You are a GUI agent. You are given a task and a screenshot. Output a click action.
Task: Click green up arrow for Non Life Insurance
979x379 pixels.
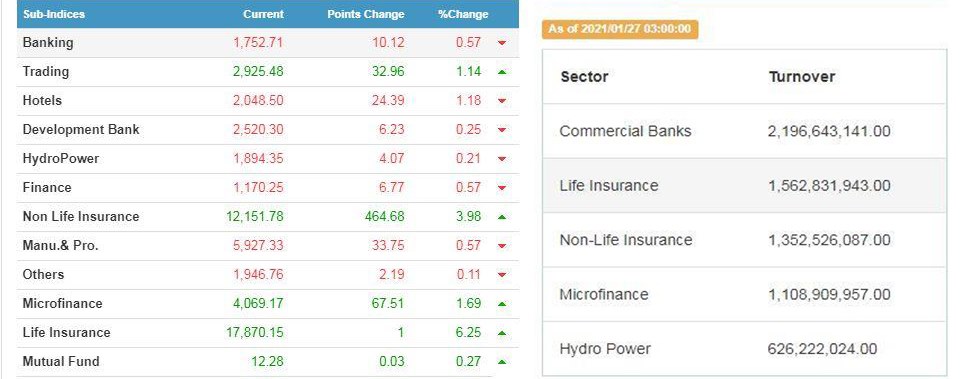[502, 217]
